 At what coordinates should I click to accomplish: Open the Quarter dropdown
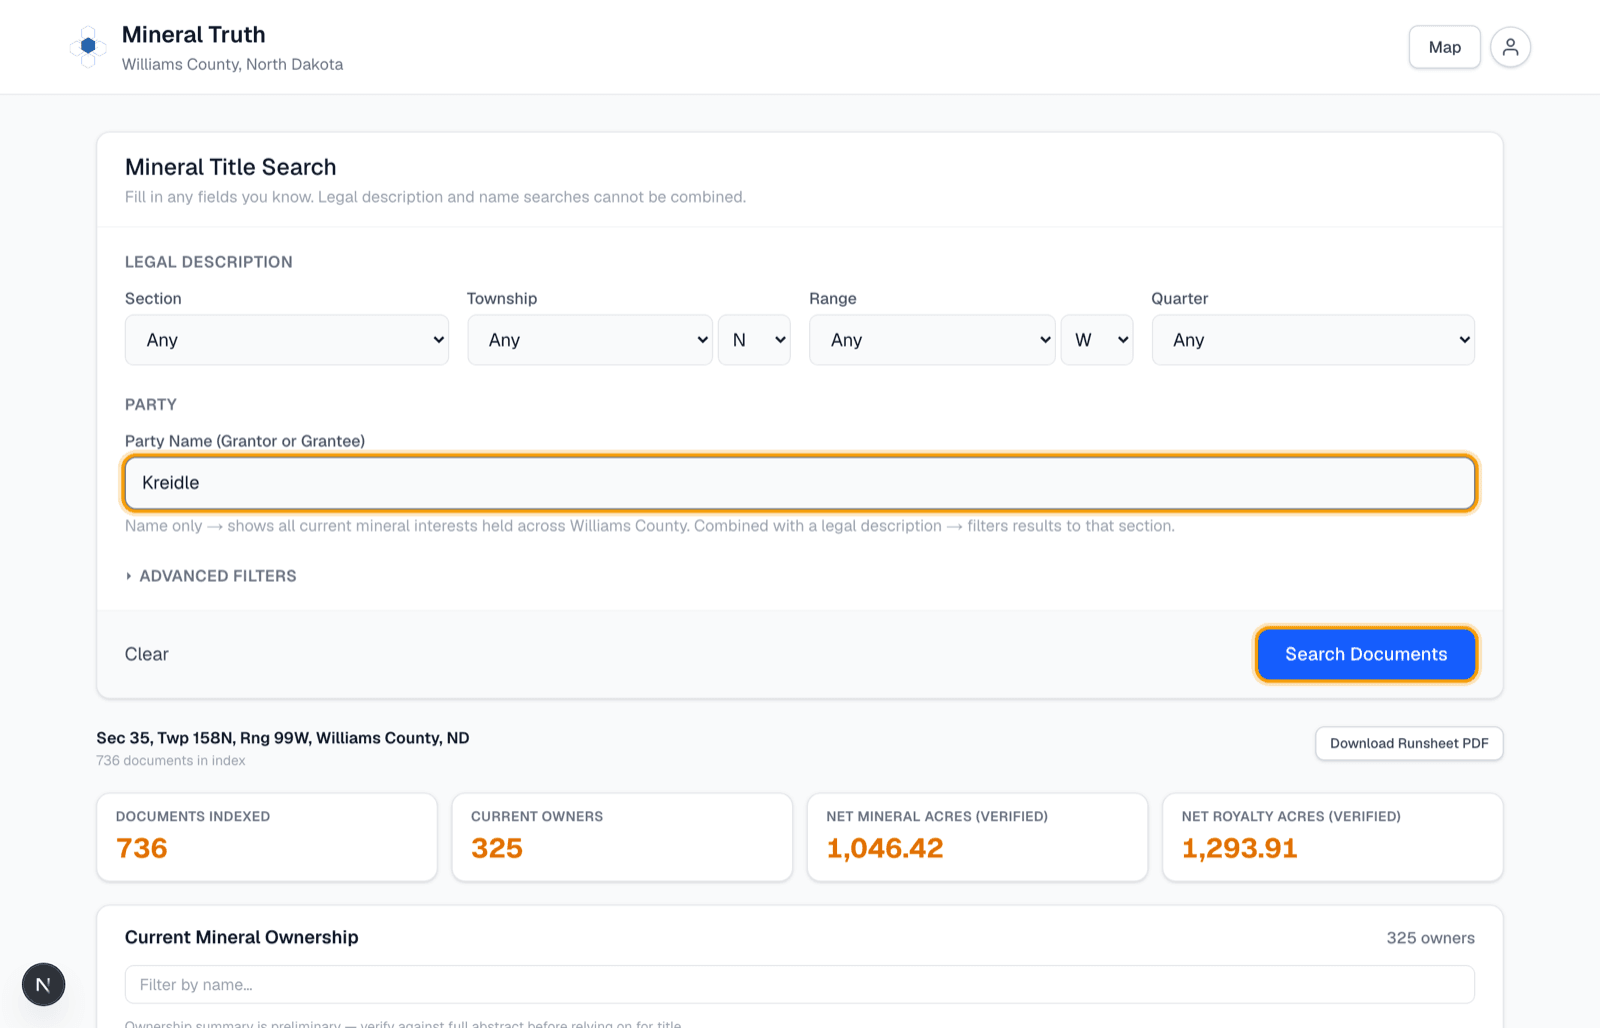point(1313,340)
